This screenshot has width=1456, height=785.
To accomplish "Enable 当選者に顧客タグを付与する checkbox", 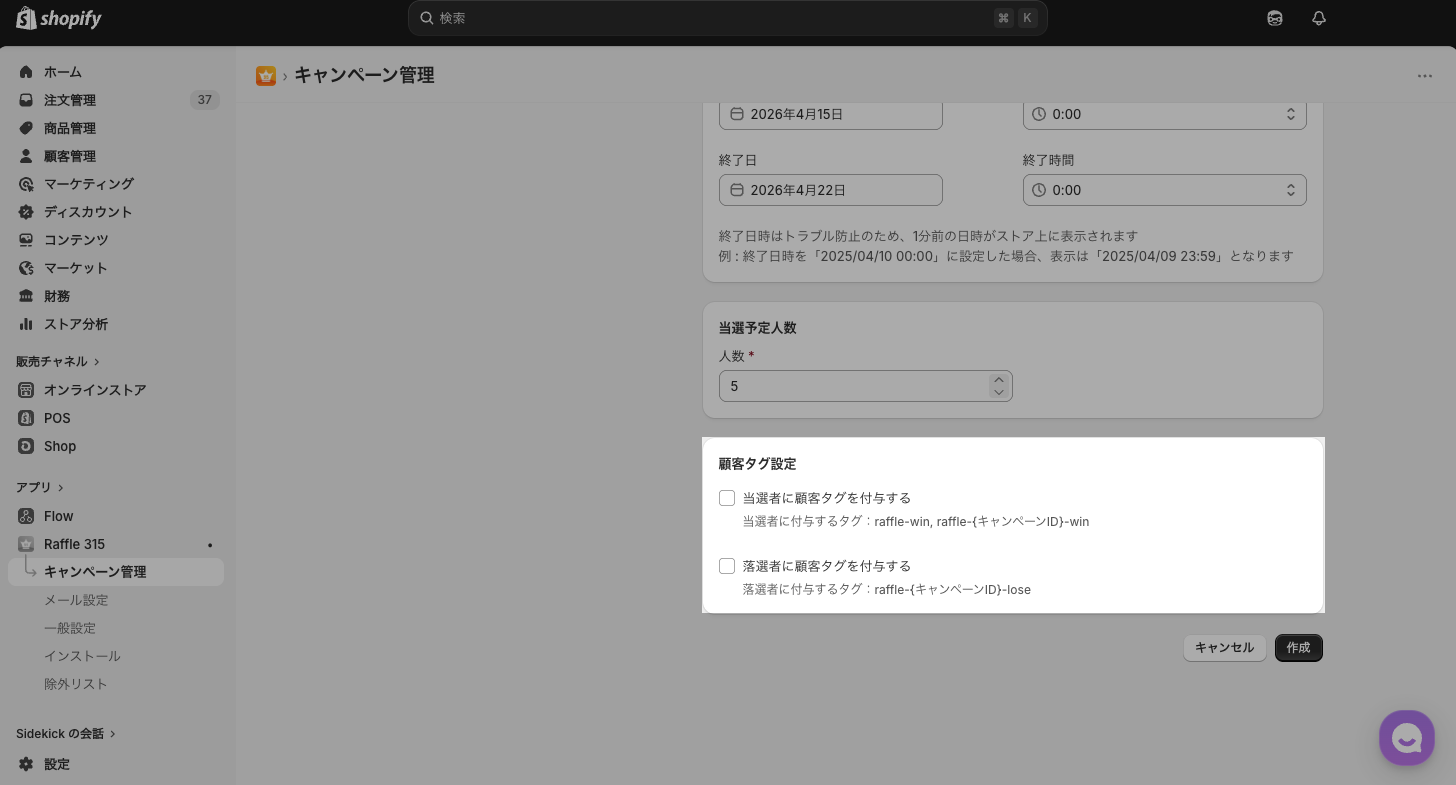I will tap(727, 498).
